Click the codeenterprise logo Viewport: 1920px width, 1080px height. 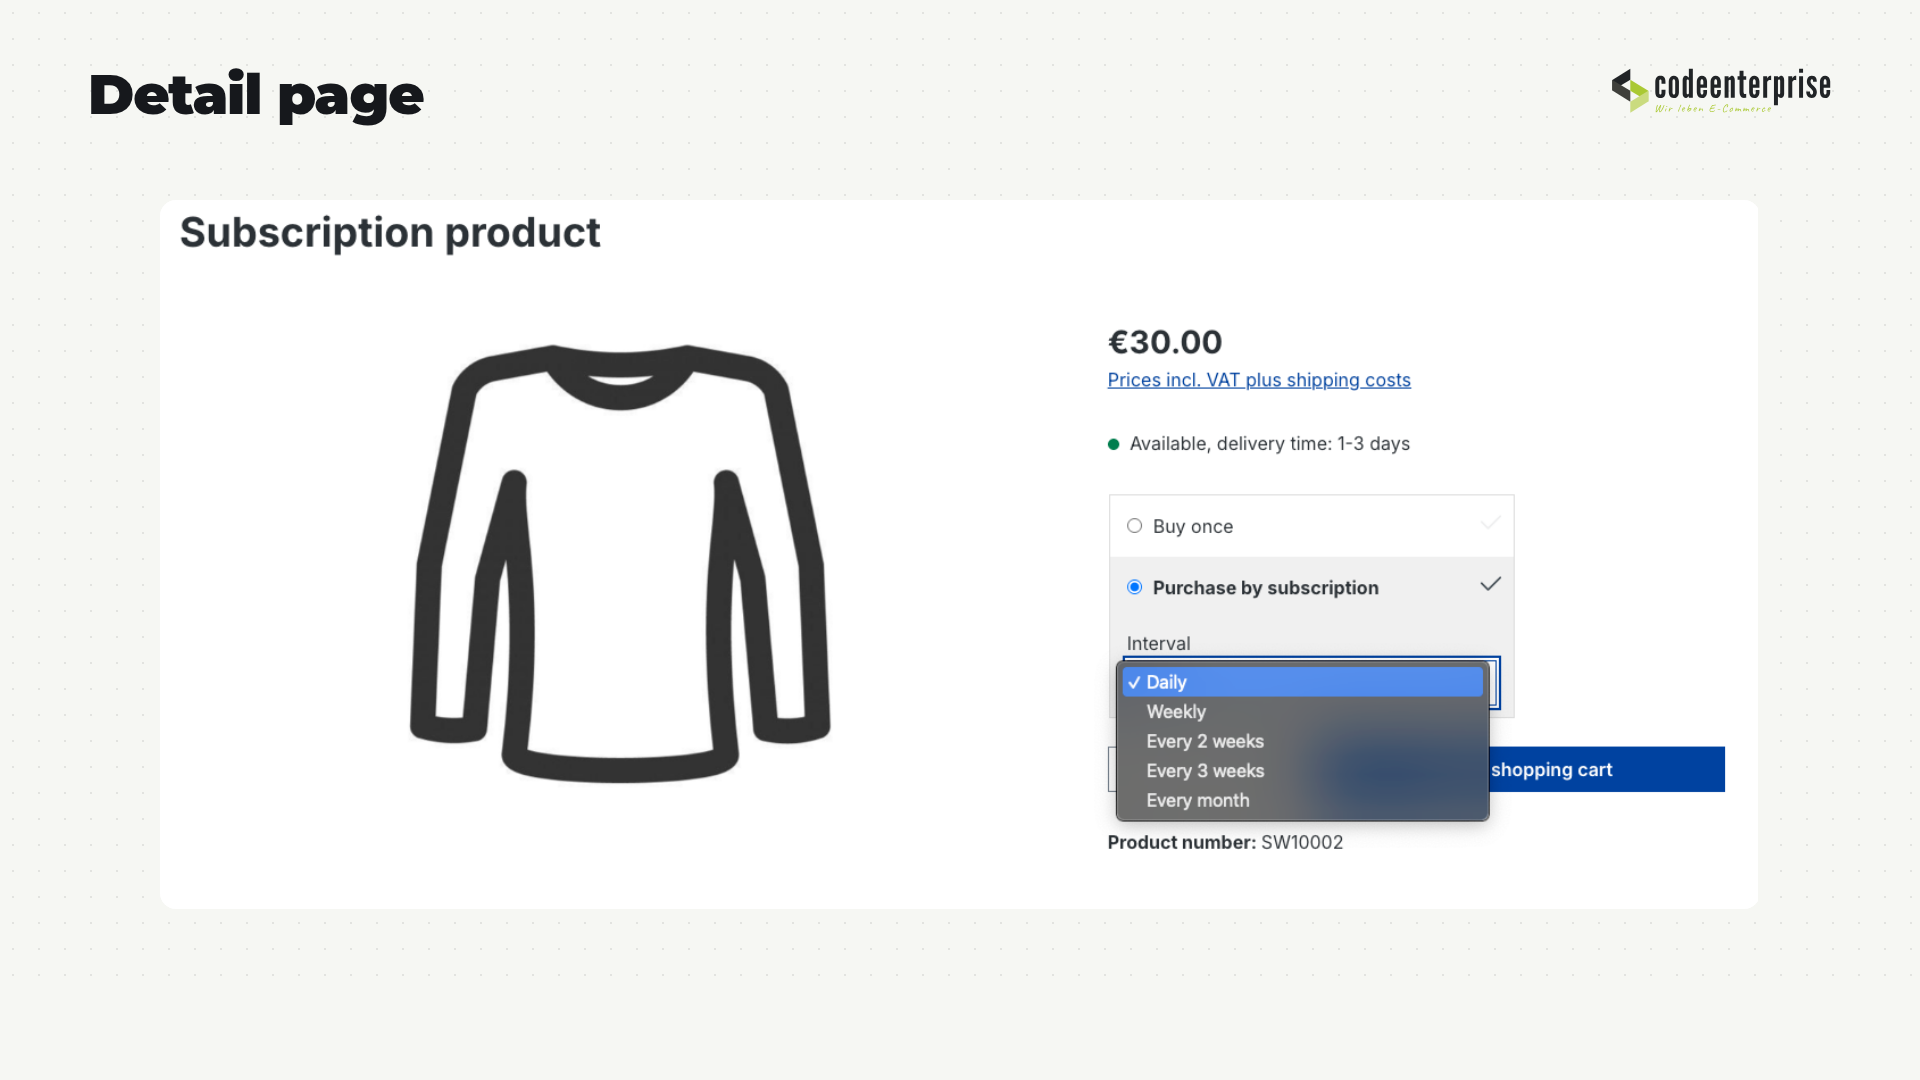[1721, 90]
